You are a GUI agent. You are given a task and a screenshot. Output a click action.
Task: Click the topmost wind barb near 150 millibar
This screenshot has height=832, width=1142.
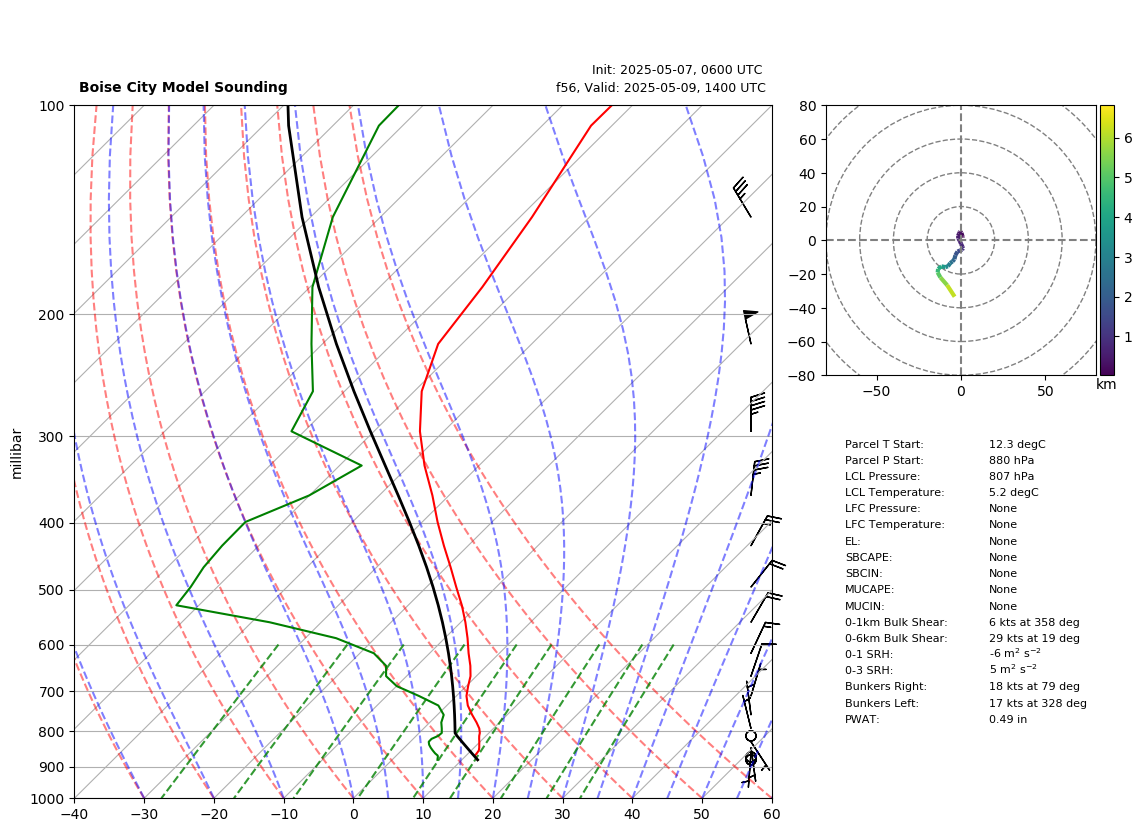742,197
